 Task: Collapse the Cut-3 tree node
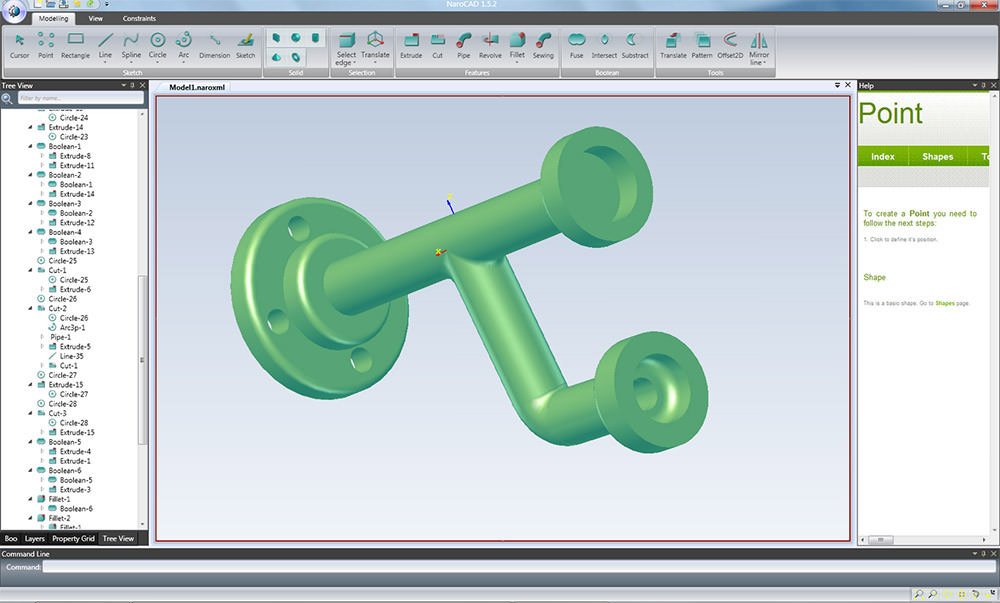tap(30, 413)
